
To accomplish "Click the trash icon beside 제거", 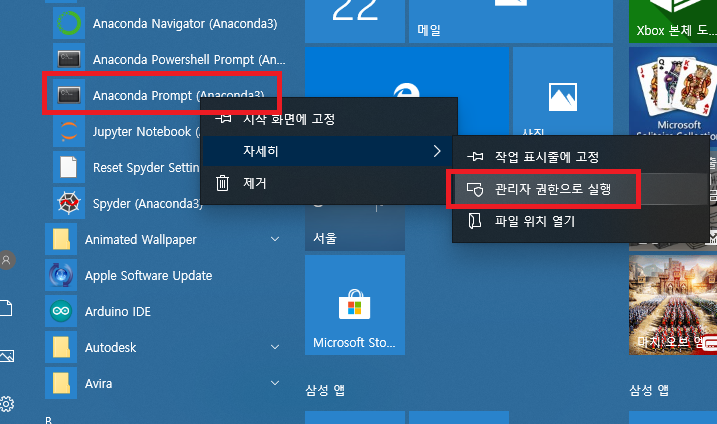I will click(222, 183).
